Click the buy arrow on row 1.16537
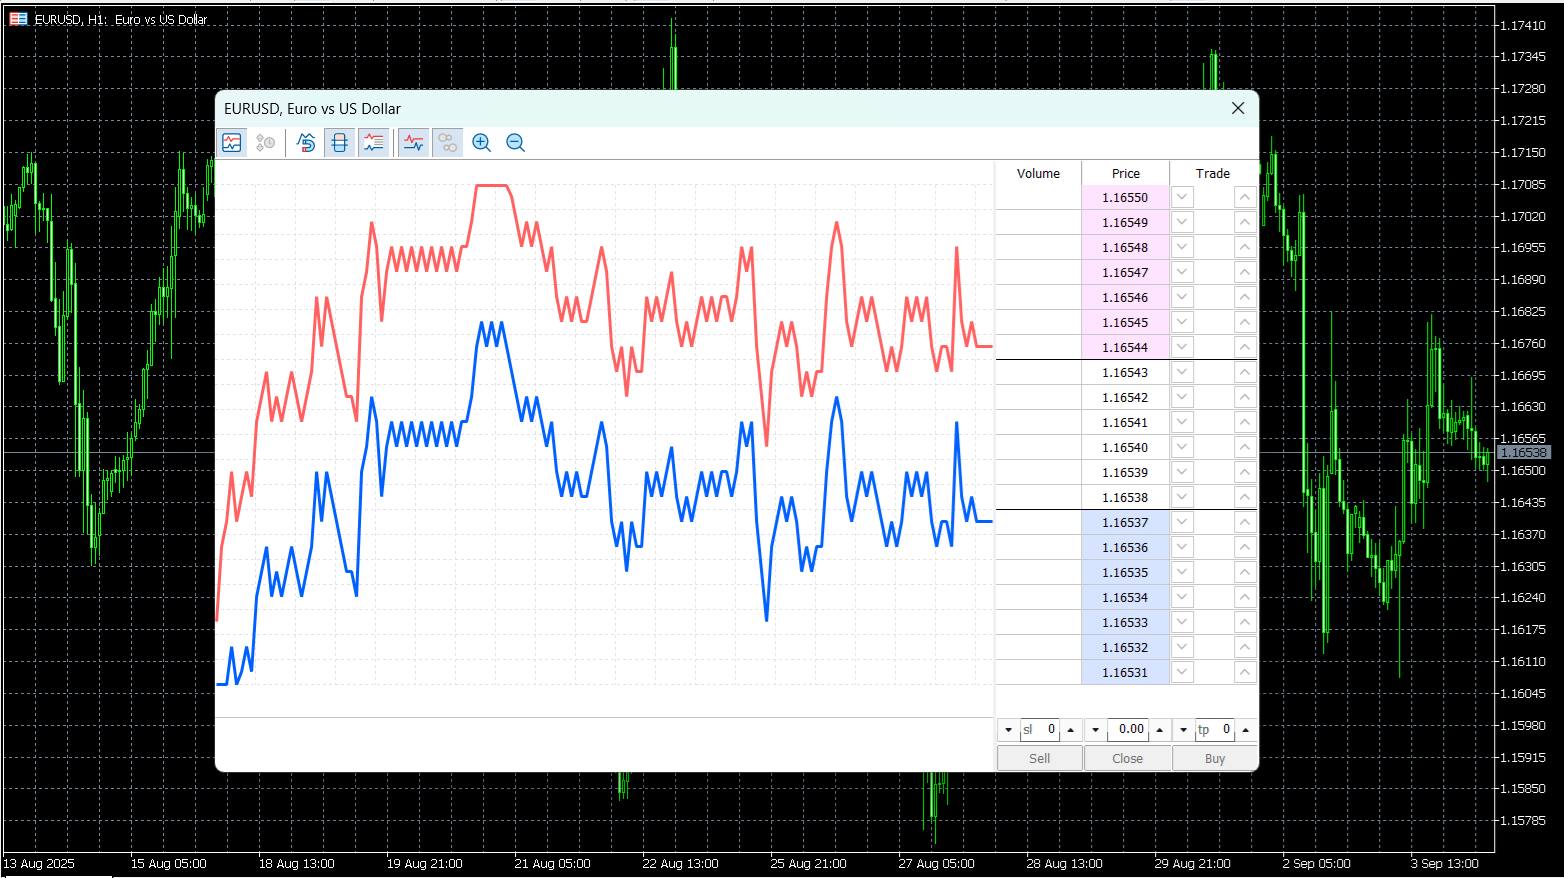The height and width of the screenshot is (878, 1564). click(1244, 522)
